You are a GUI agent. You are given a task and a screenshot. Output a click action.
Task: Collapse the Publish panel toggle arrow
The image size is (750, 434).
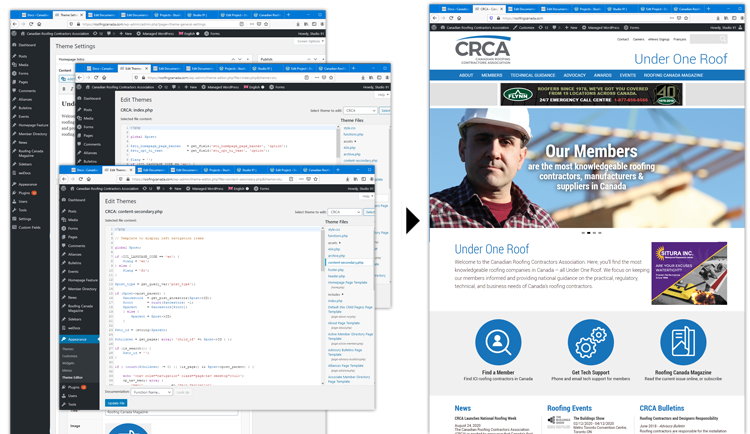(323, 59)
